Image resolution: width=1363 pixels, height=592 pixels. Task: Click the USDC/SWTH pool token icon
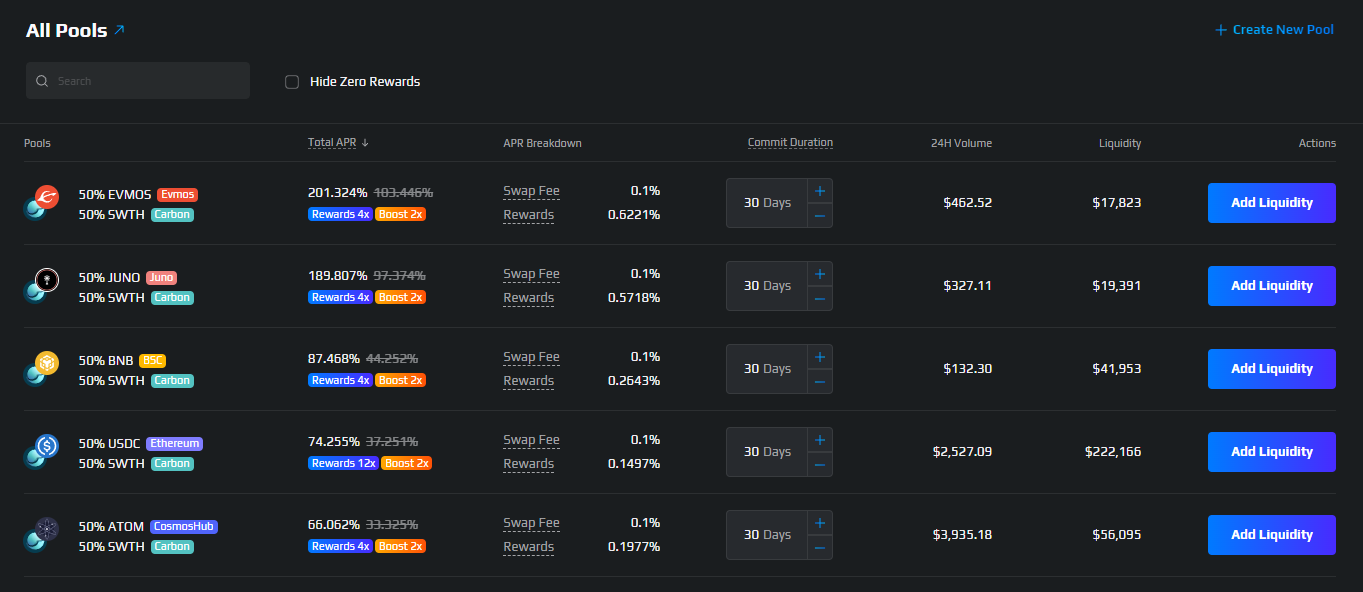(42, 451)
